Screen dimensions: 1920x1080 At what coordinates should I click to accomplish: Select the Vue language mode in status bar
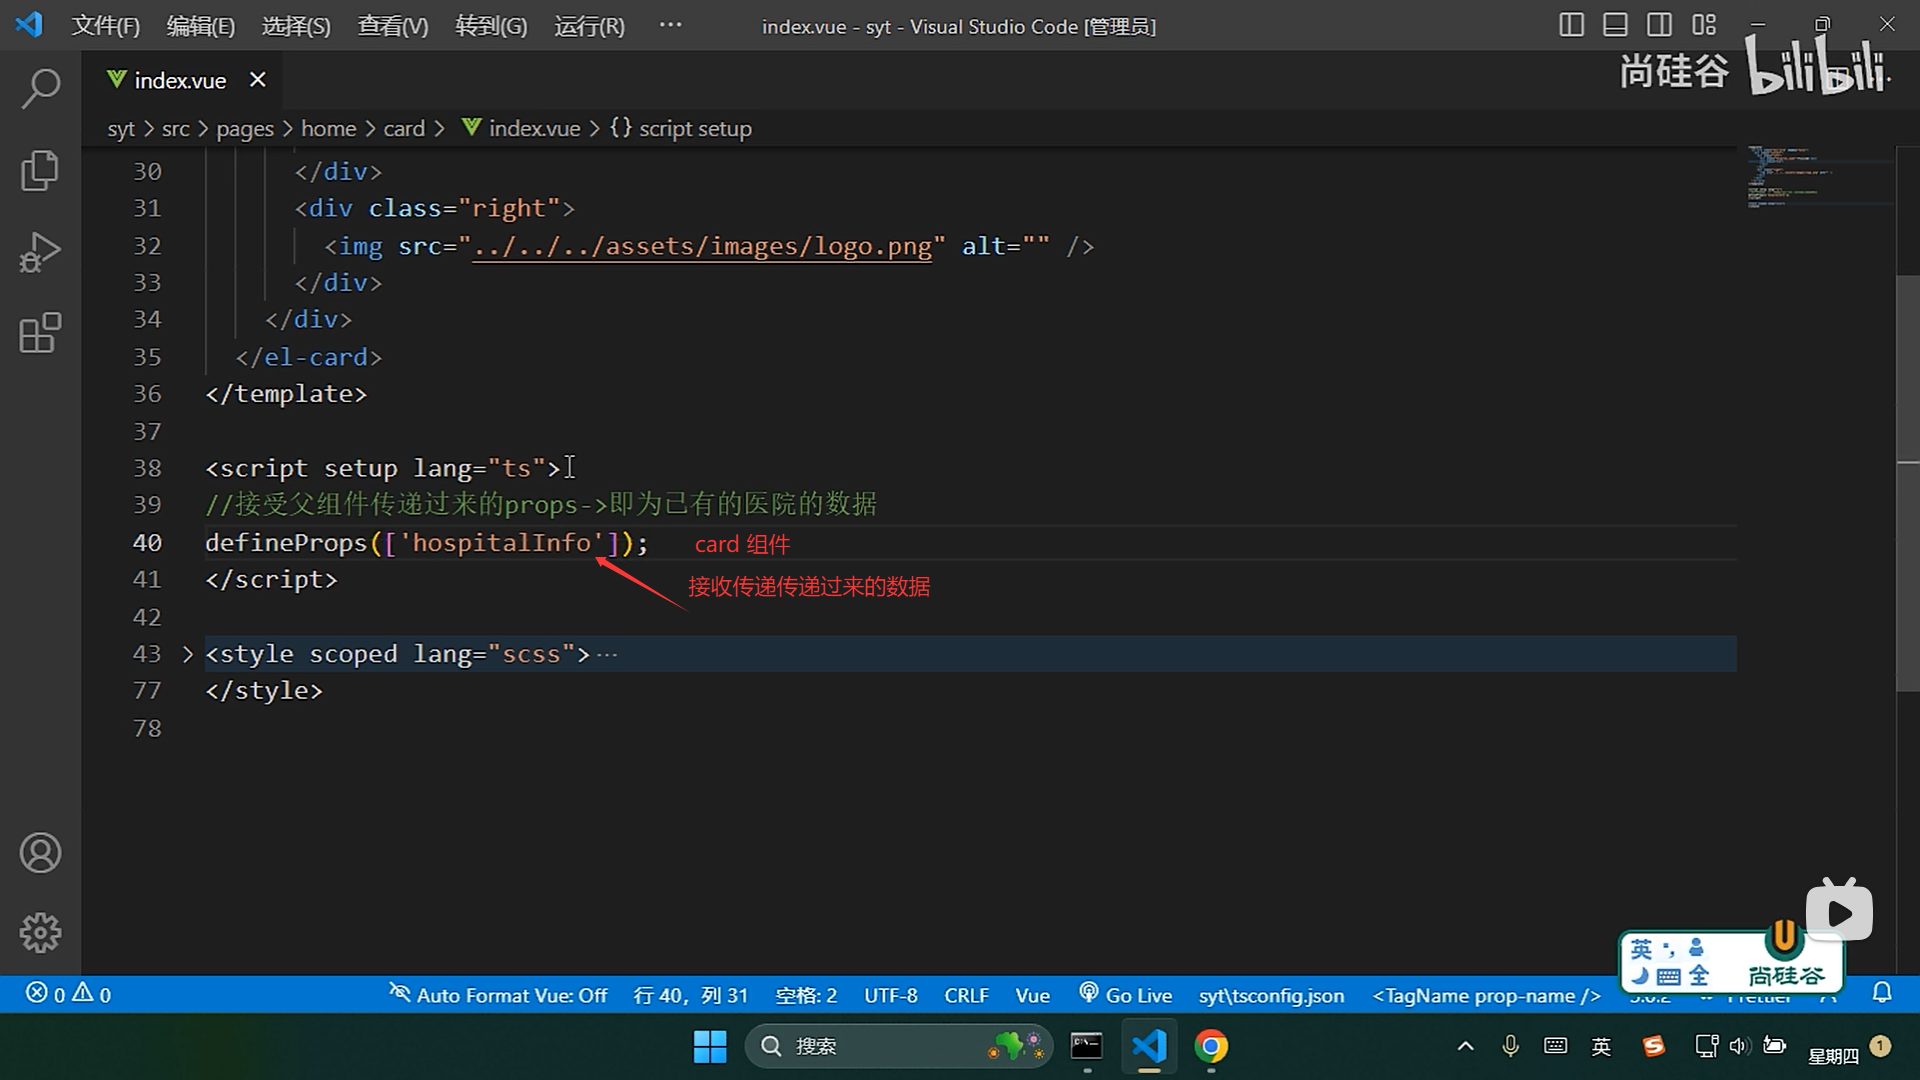click(x=1032, y=995)
